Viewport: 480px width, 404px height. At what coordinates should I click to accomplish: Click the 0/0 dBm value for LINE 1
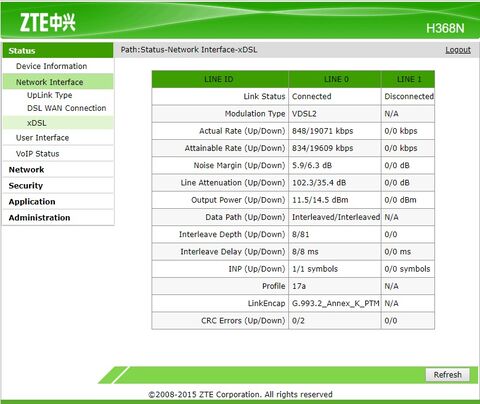(400, 200)
